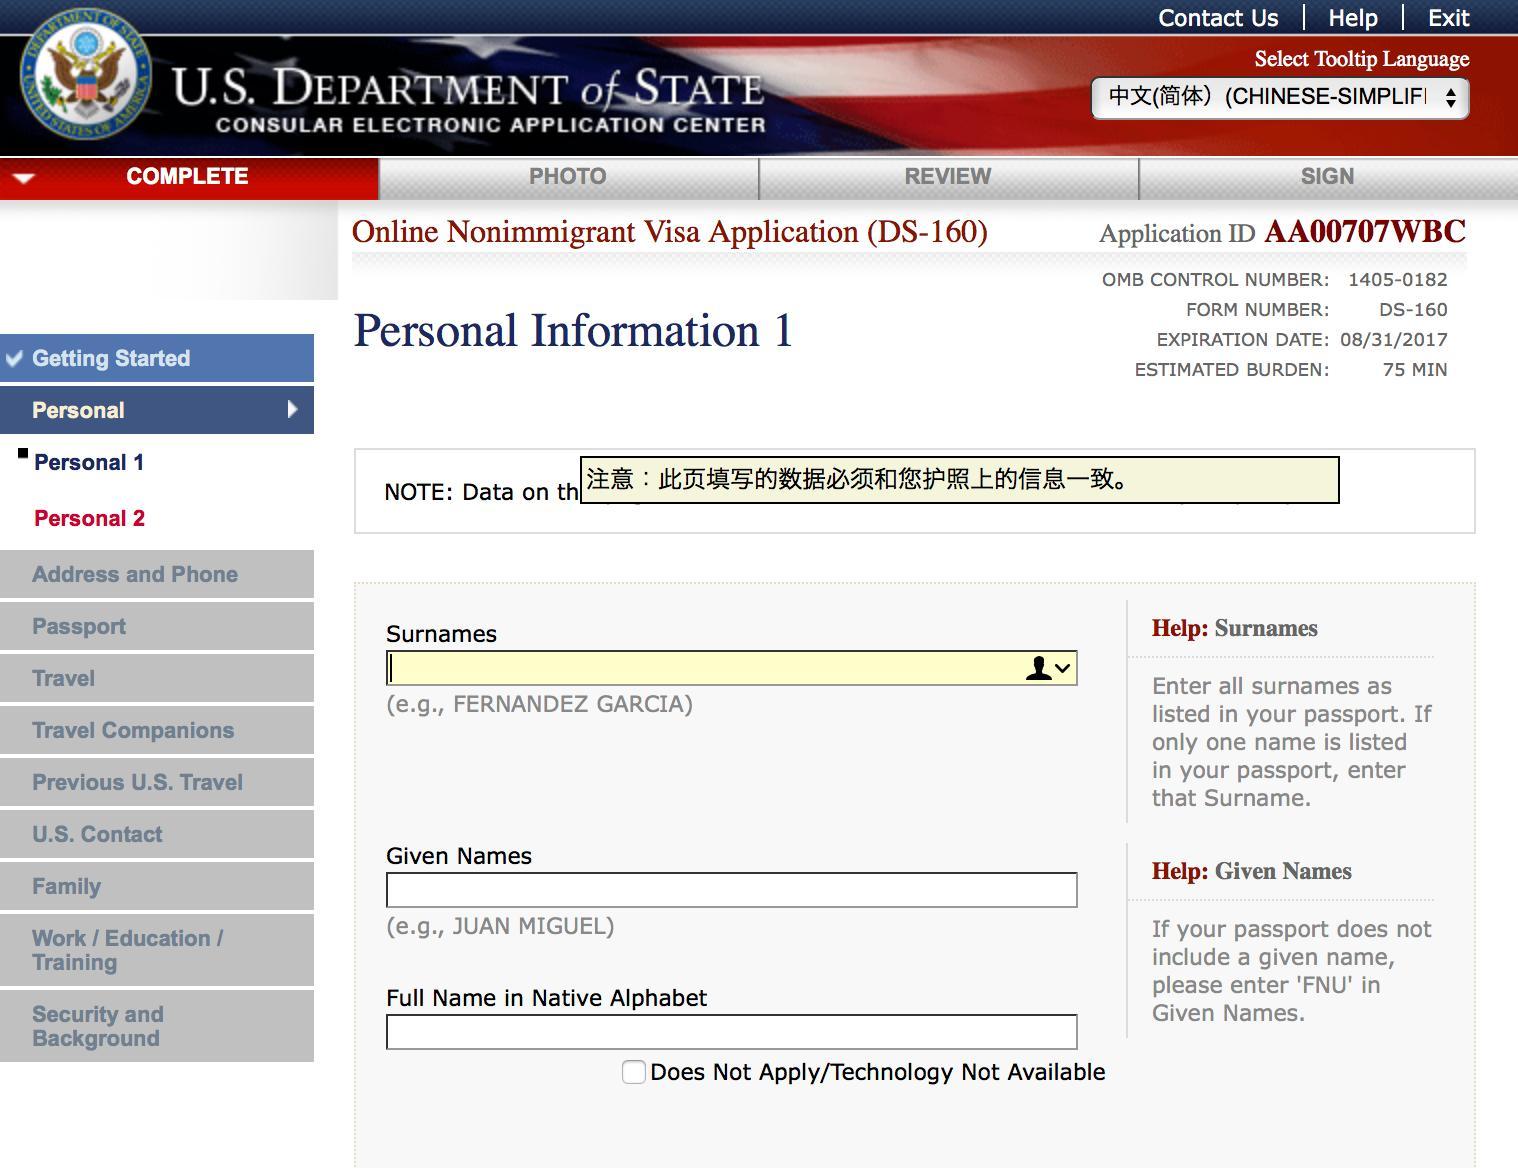This screenshot has height=1168, width=1518.
Task: Open the Work / Education / Training section
Action: click(x=157, y=950)
